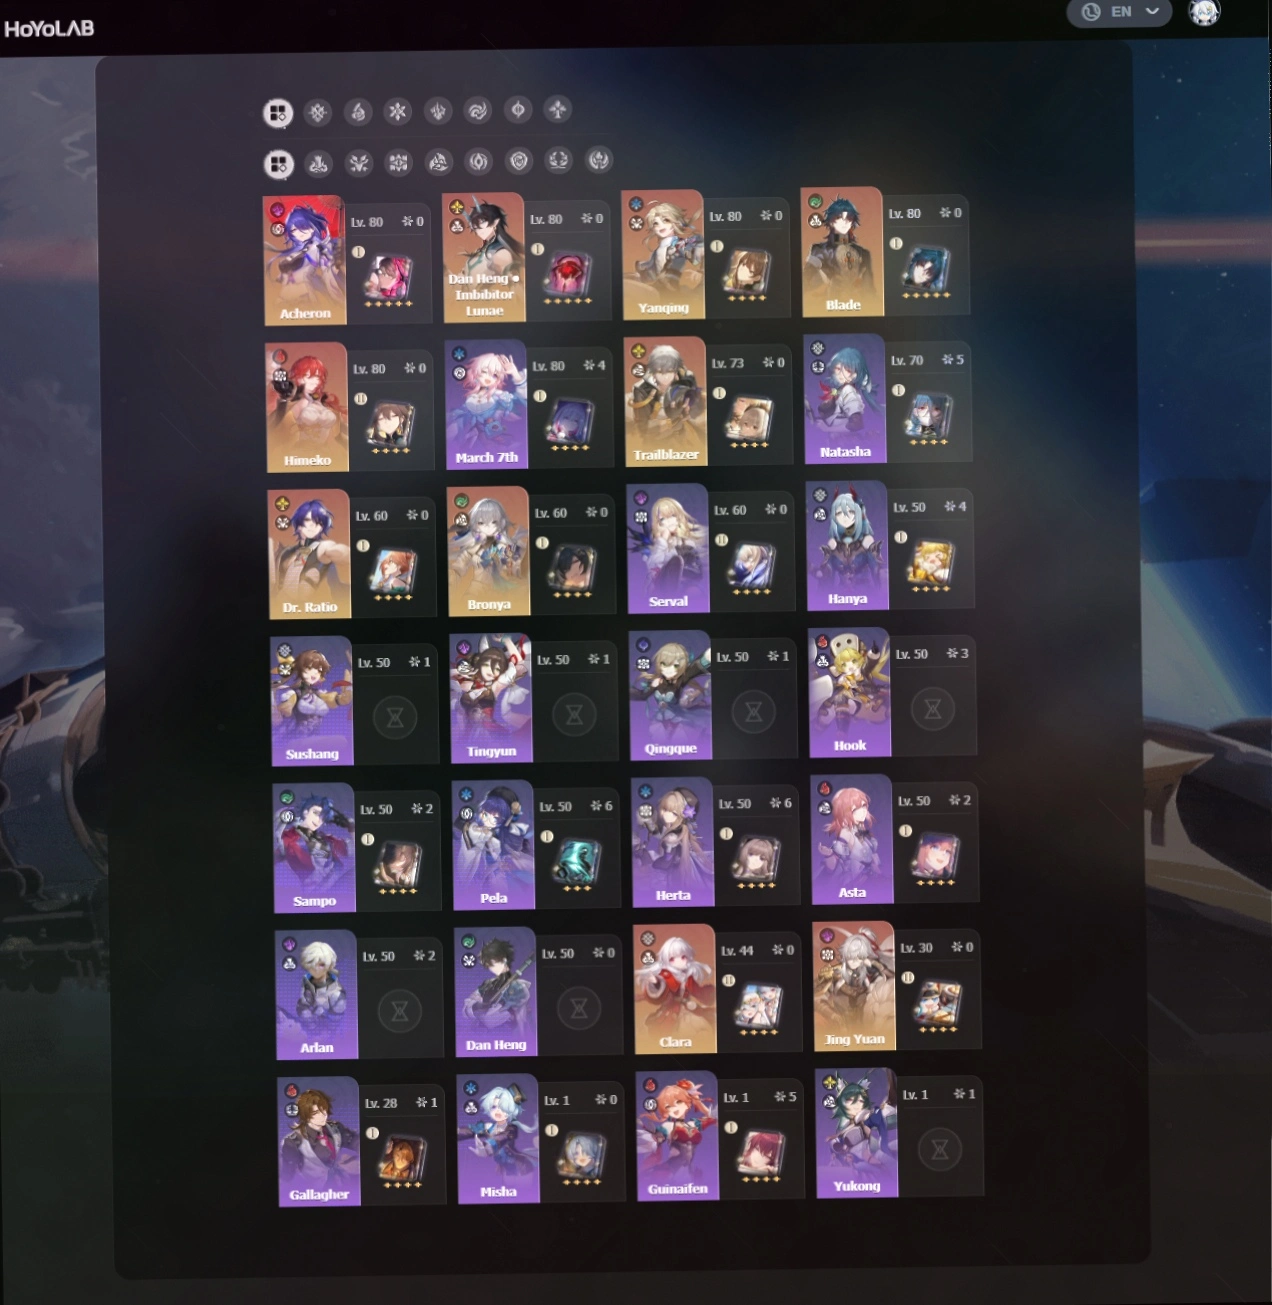Select the All elements filter icon
1272x1305 pixels.
click(x=278, y=113)
